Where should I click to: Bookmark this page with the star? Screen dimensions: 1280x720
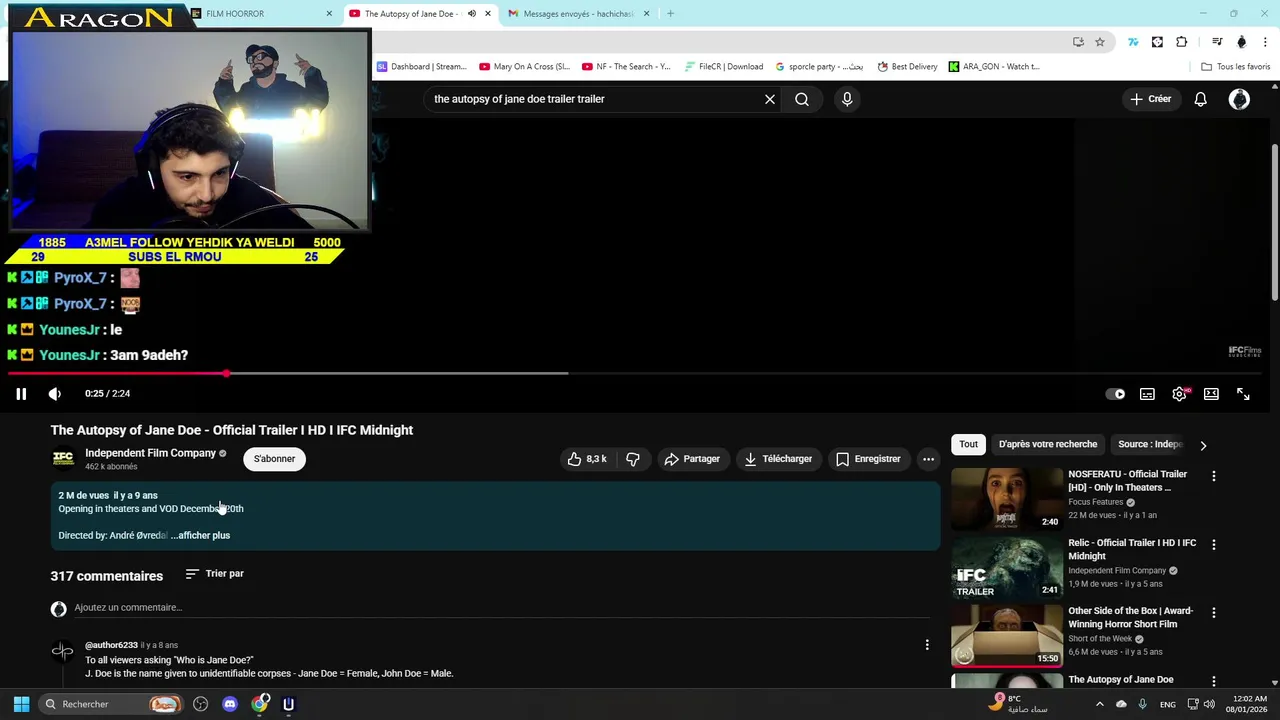coord(1100,42)
